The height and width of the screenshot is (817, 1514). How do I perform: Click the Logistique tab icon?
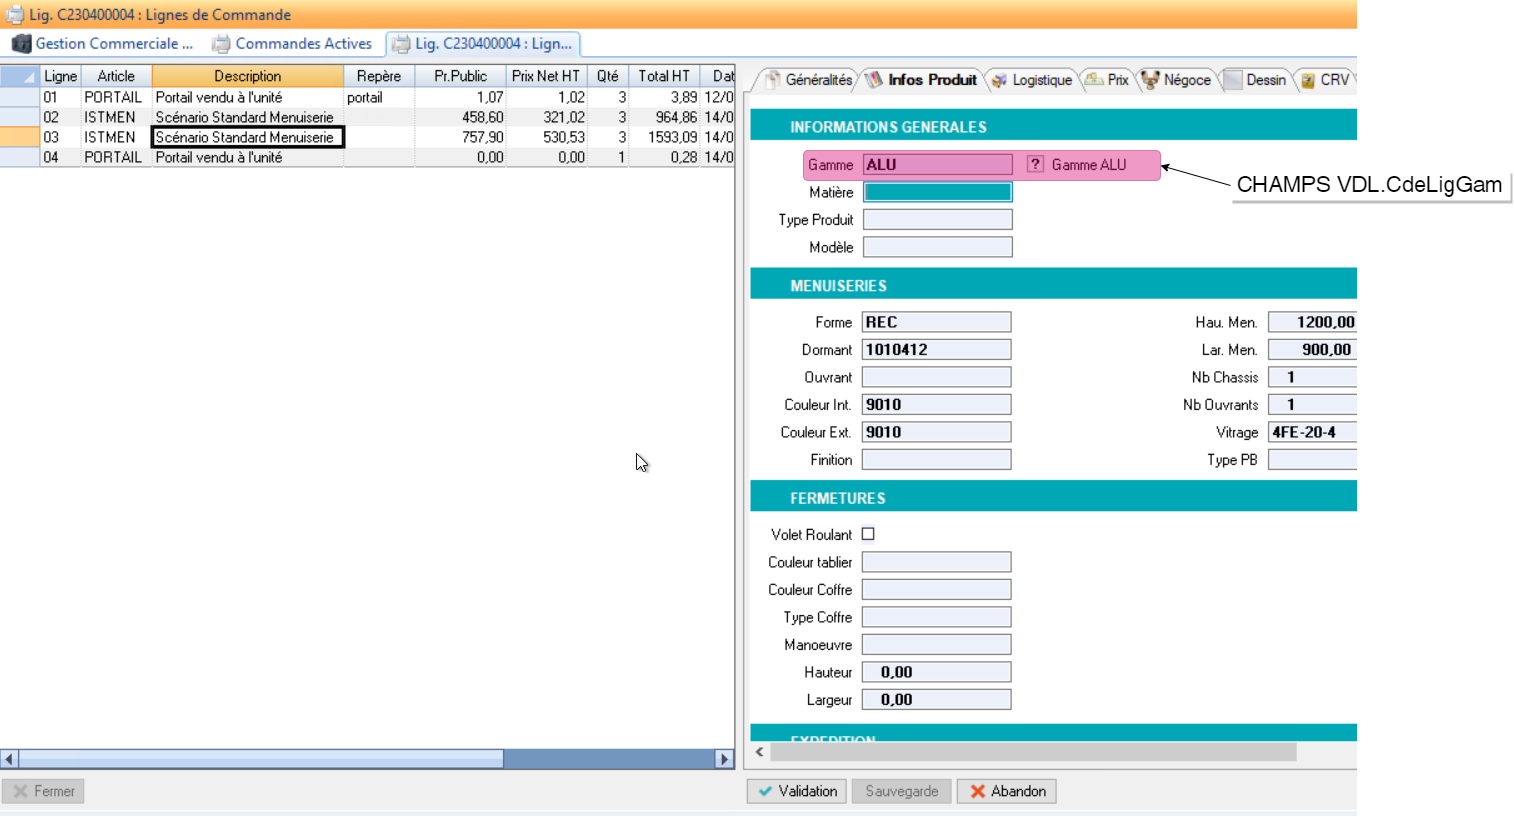(x=999, y=81)
